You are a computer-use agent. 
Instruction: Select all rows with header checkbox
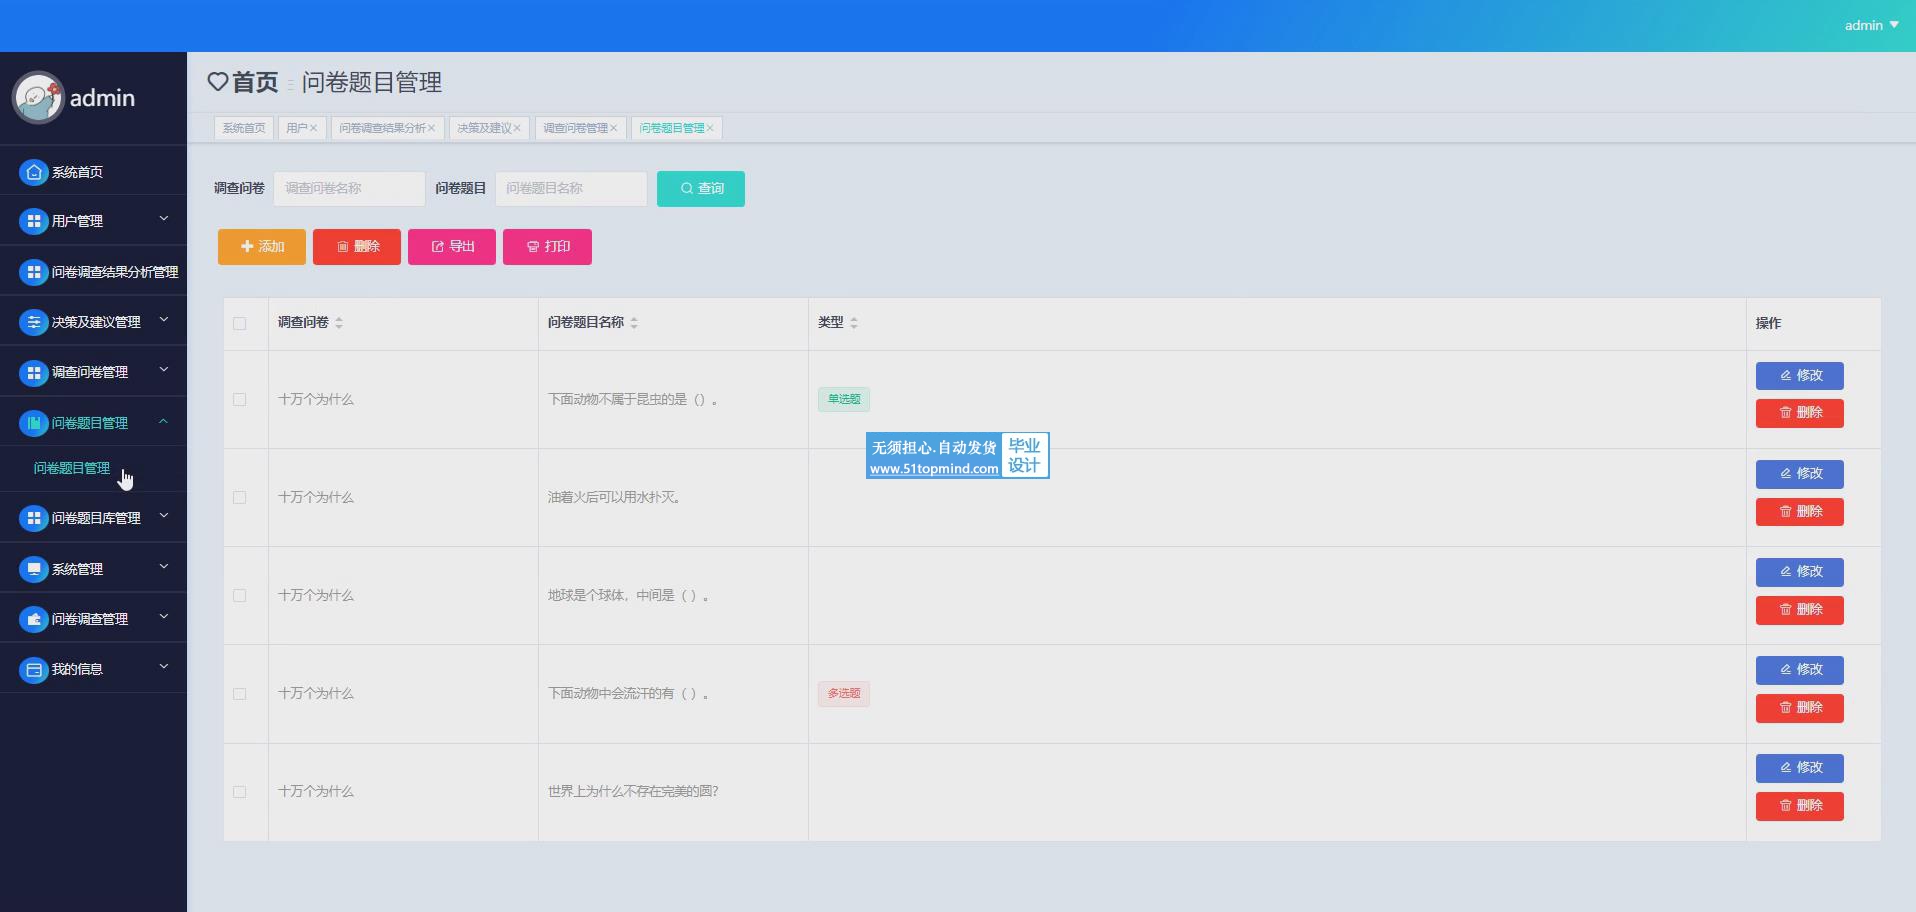(239, 323)
